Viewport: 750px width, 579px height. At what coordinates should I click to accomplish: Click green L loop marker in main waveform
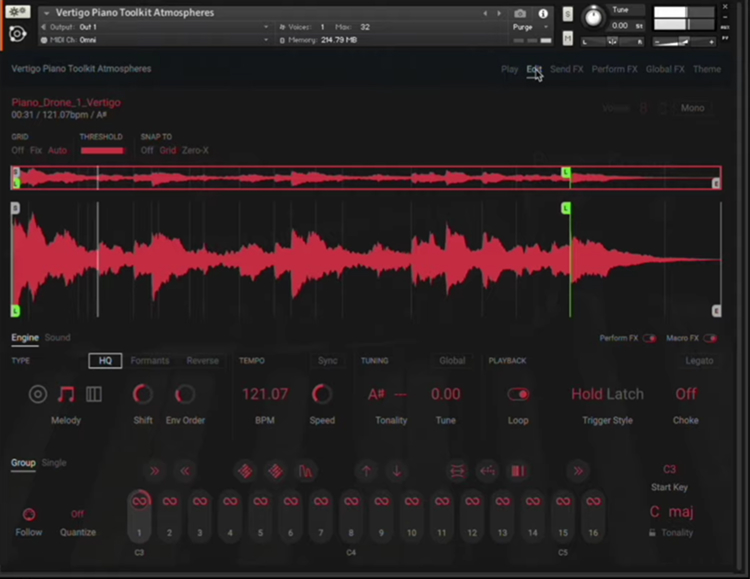point(566,208)
